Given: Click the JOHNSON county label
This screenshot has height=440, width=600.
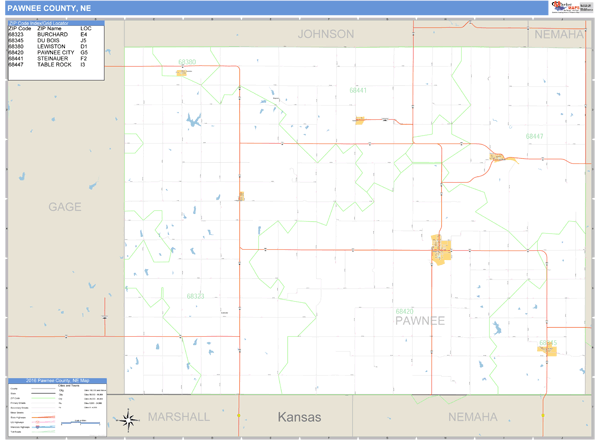Looking at the screenshot, I should 326,34.
